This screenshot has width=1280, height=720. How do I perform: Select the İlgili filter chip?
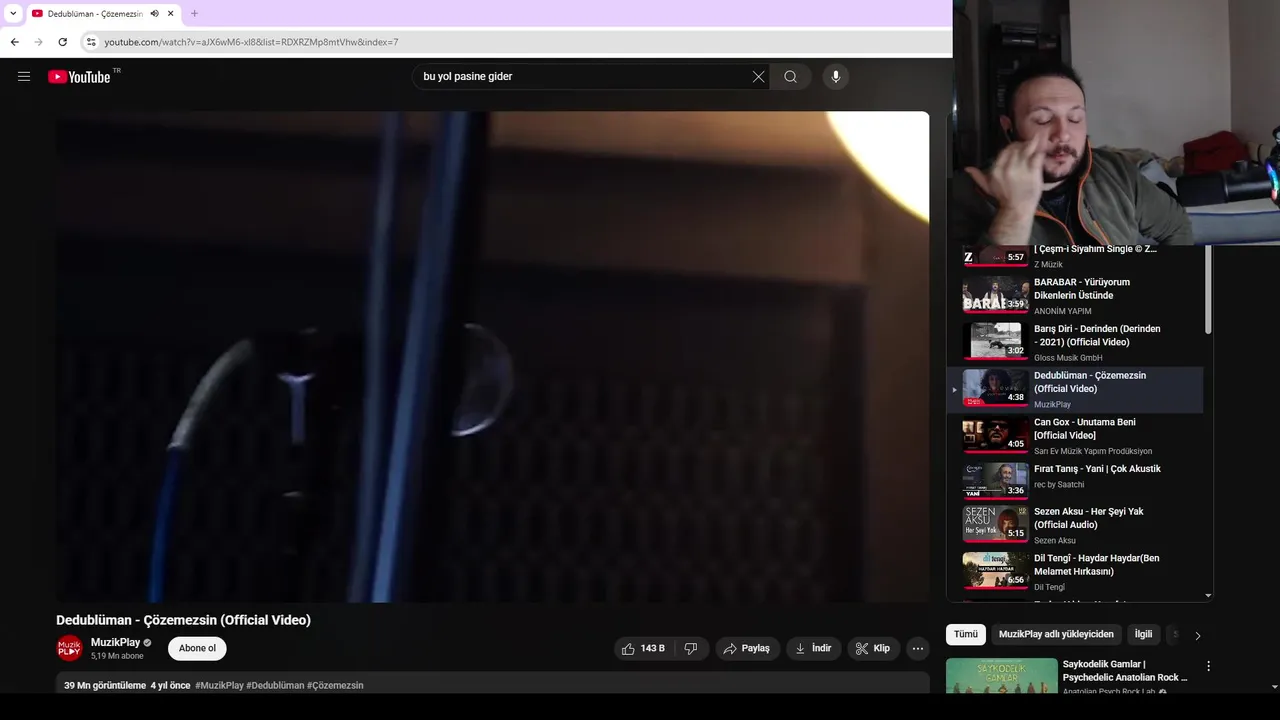tap(1143, 634)
